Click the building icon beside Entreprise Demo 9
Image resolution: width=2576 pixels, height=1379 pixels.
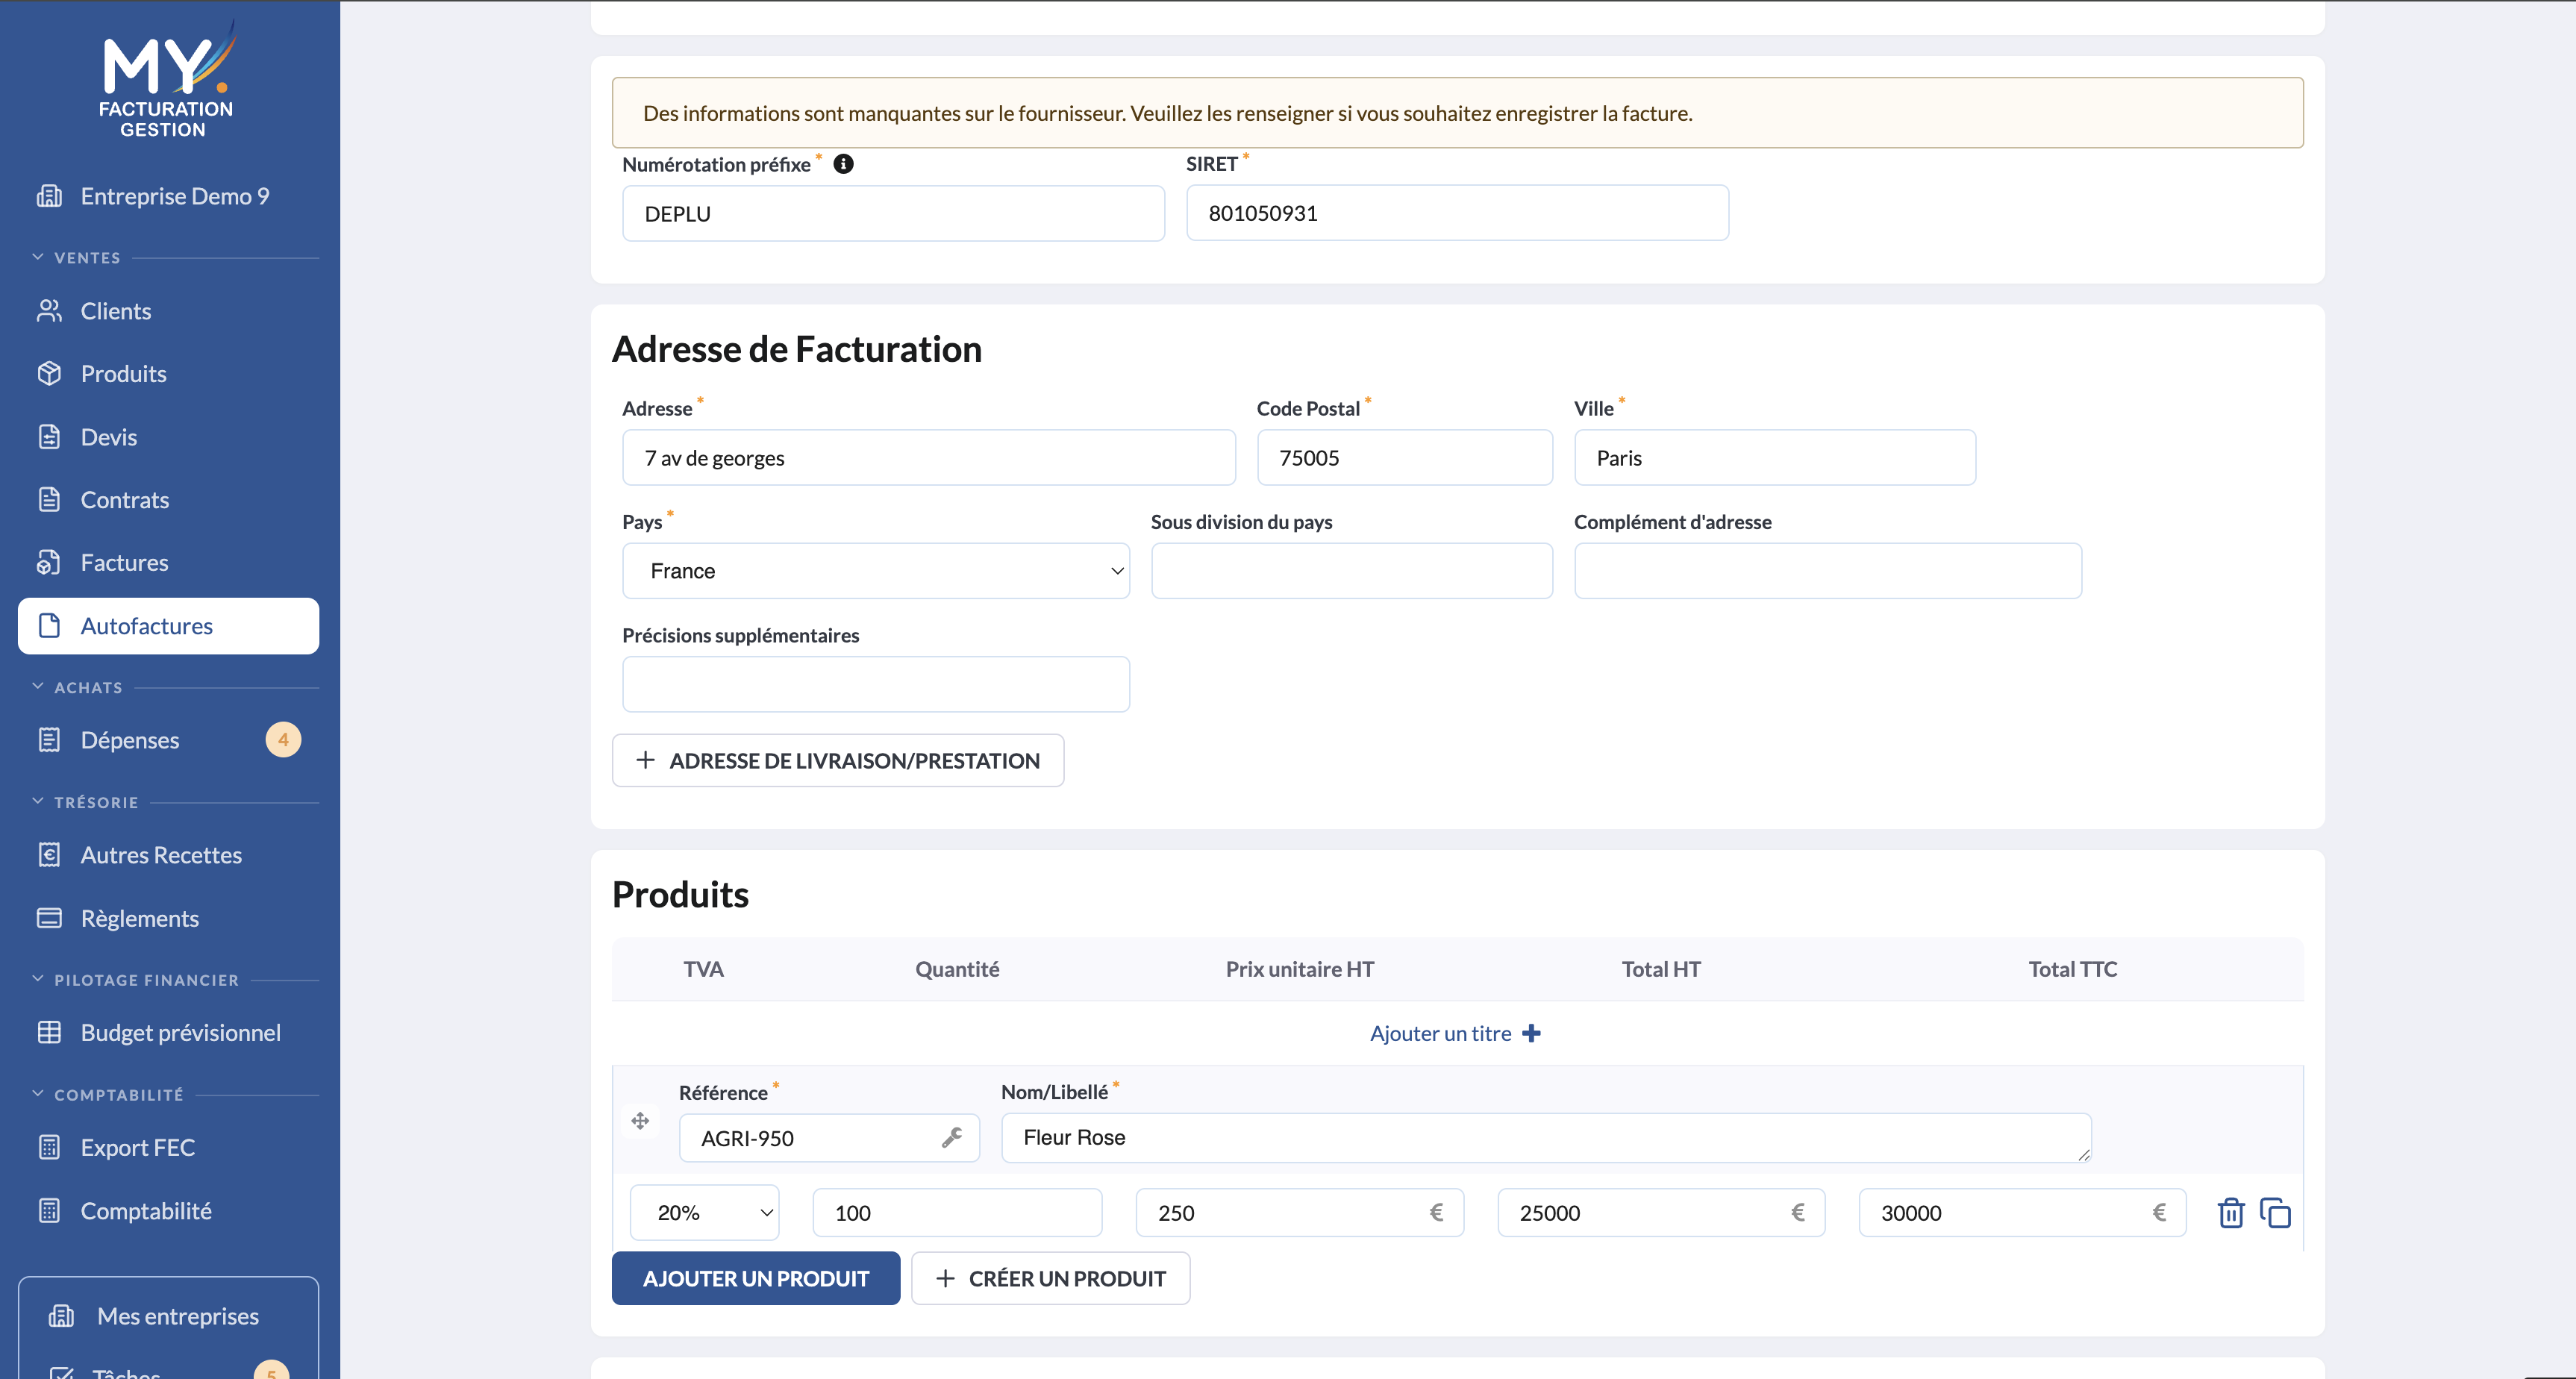(49, 196)
